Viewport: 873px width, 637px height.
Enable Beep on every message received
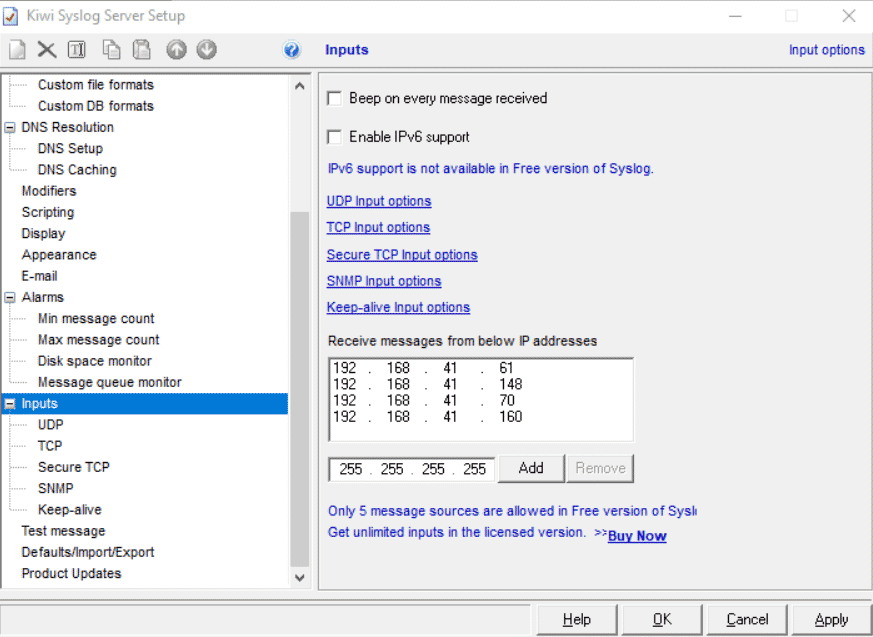tap(335, 99)
